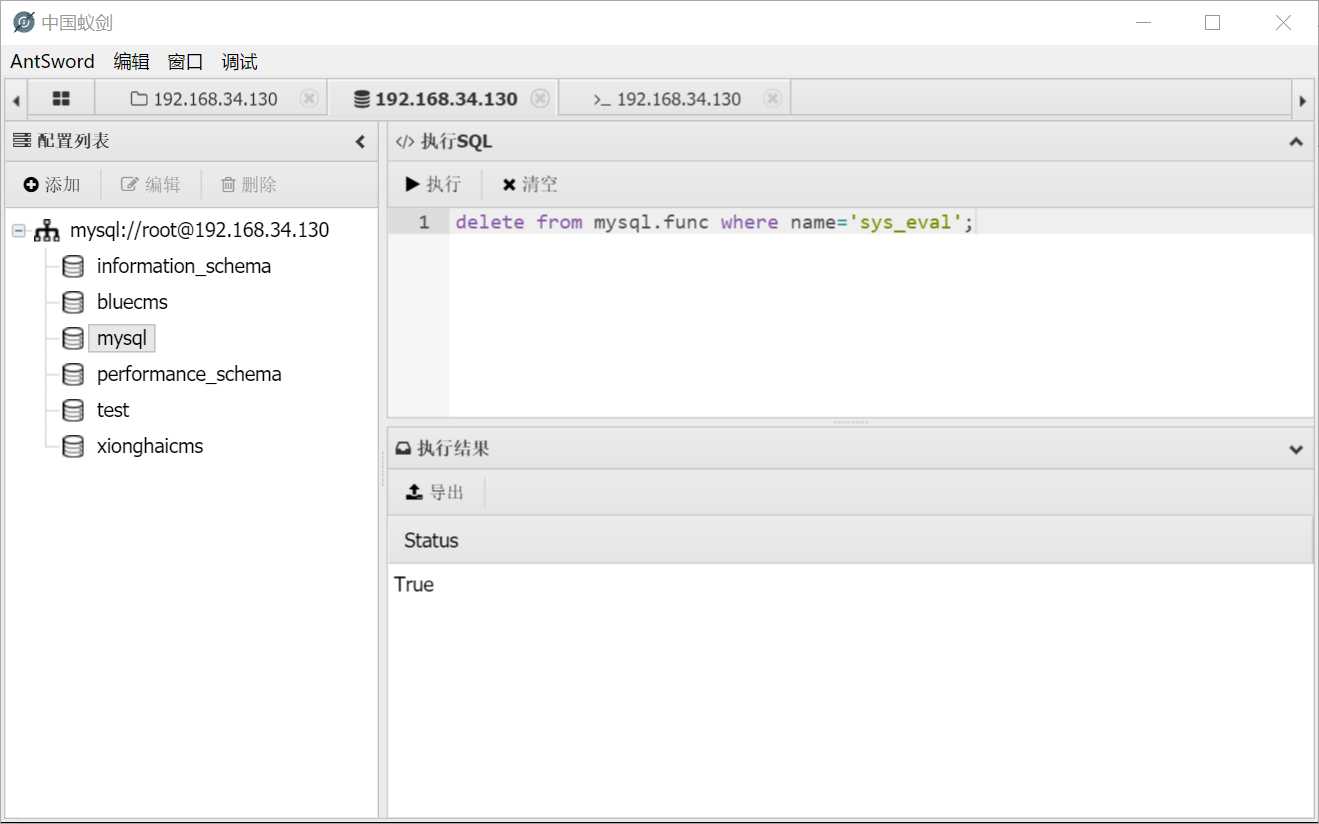Click the 删除 configuration button
Screen dimensions: 1319x824
click(x=248, y=184)
